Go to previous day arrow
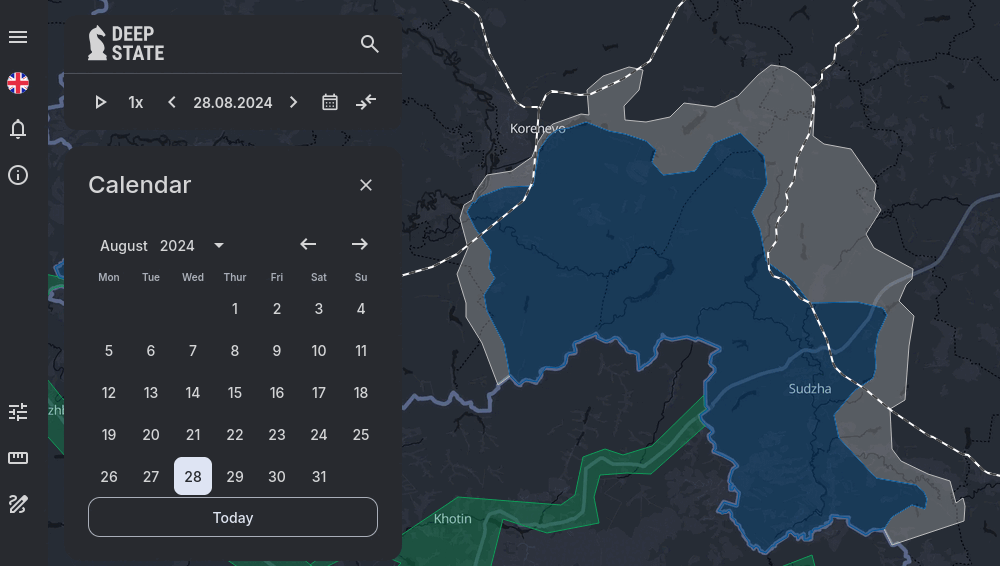The width and height of the screenshot is (1000, 566). pos(171,102)
